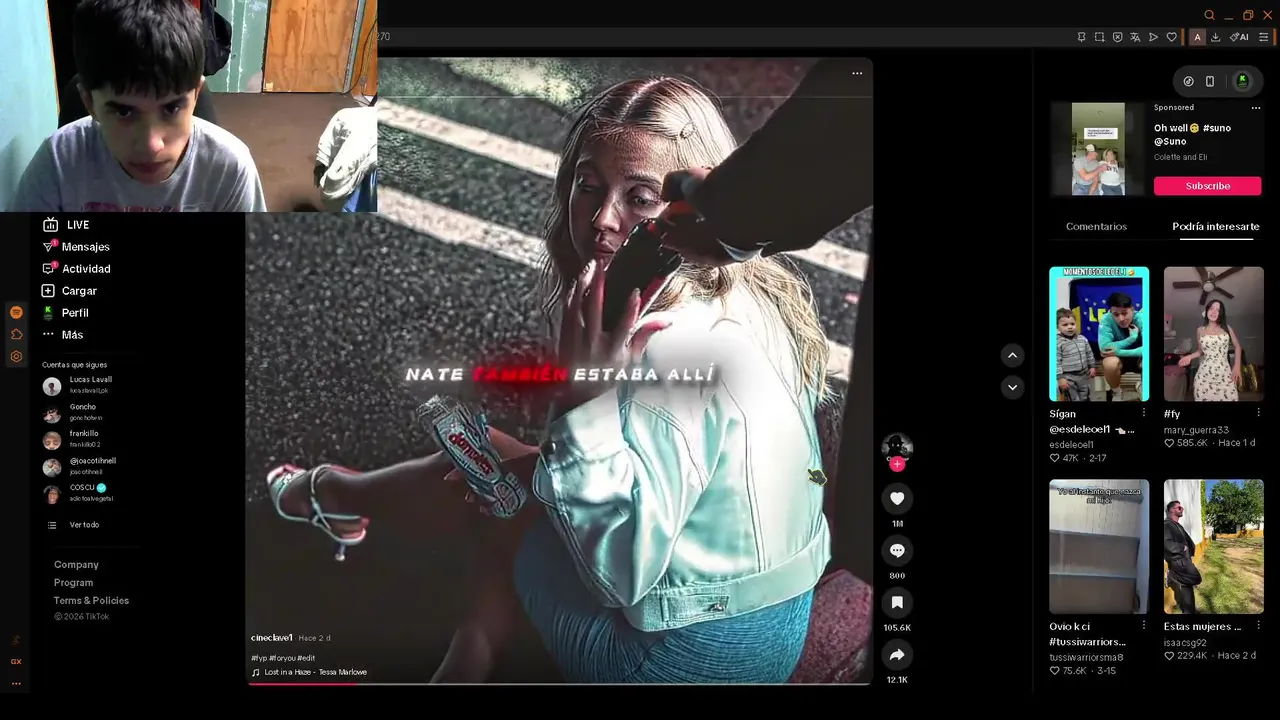1280x720 pixels.
Task: Open the COSCU verified account
Action: (x=80, y=493)
